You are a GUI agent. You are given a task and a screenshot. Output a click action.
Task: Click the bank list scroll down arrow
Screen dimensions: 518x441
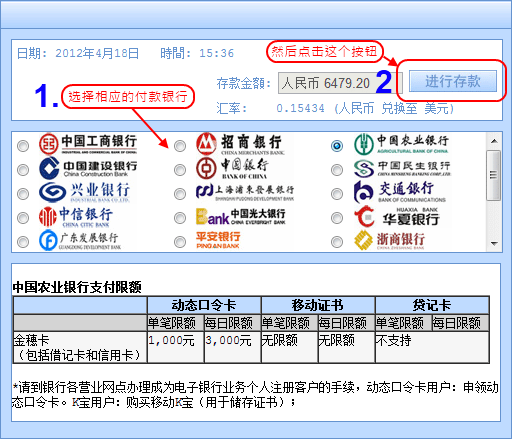494,244
